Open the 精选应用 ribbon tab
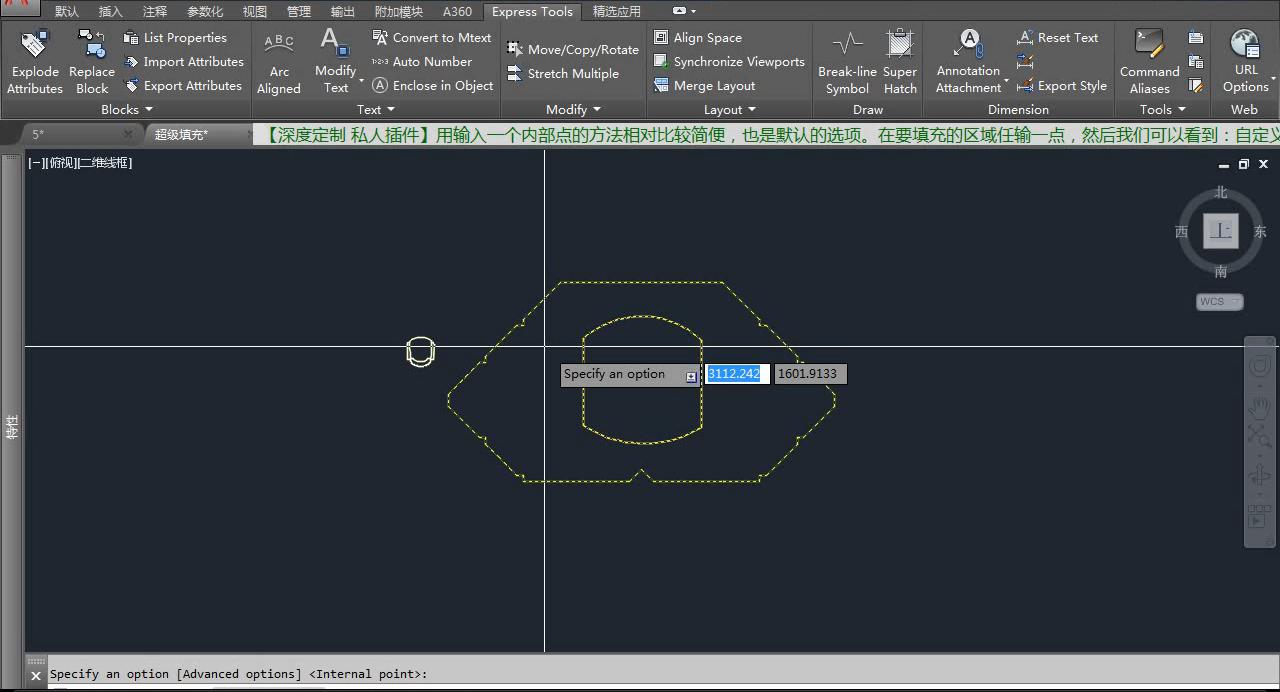Viewport: 1280px width, 692px height. coord(617,12)
